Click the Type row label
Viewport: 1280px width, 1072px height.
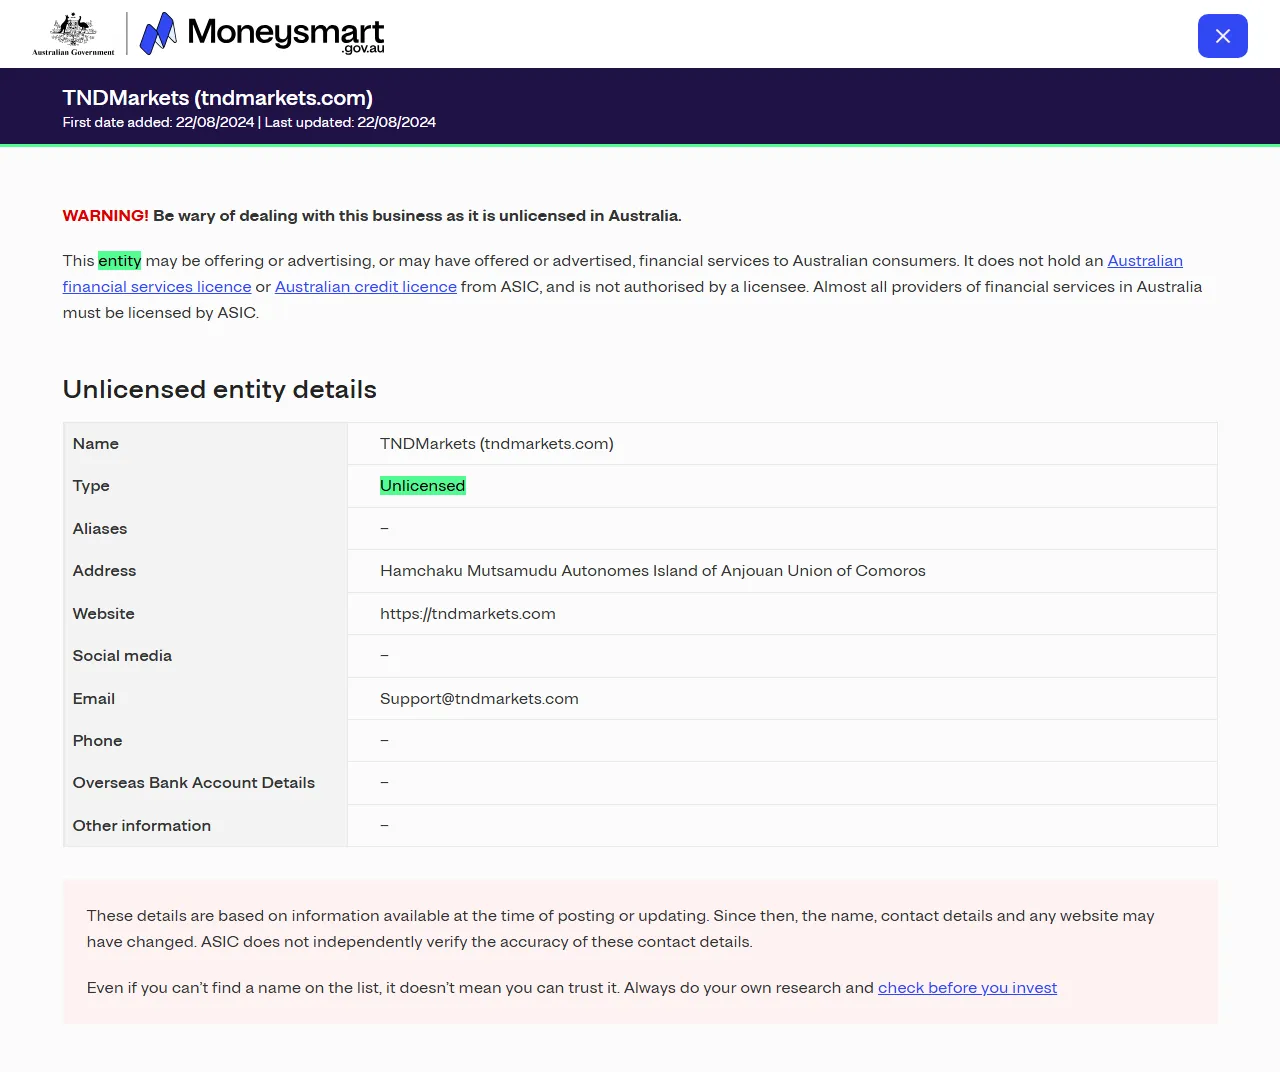pos(91,486)
